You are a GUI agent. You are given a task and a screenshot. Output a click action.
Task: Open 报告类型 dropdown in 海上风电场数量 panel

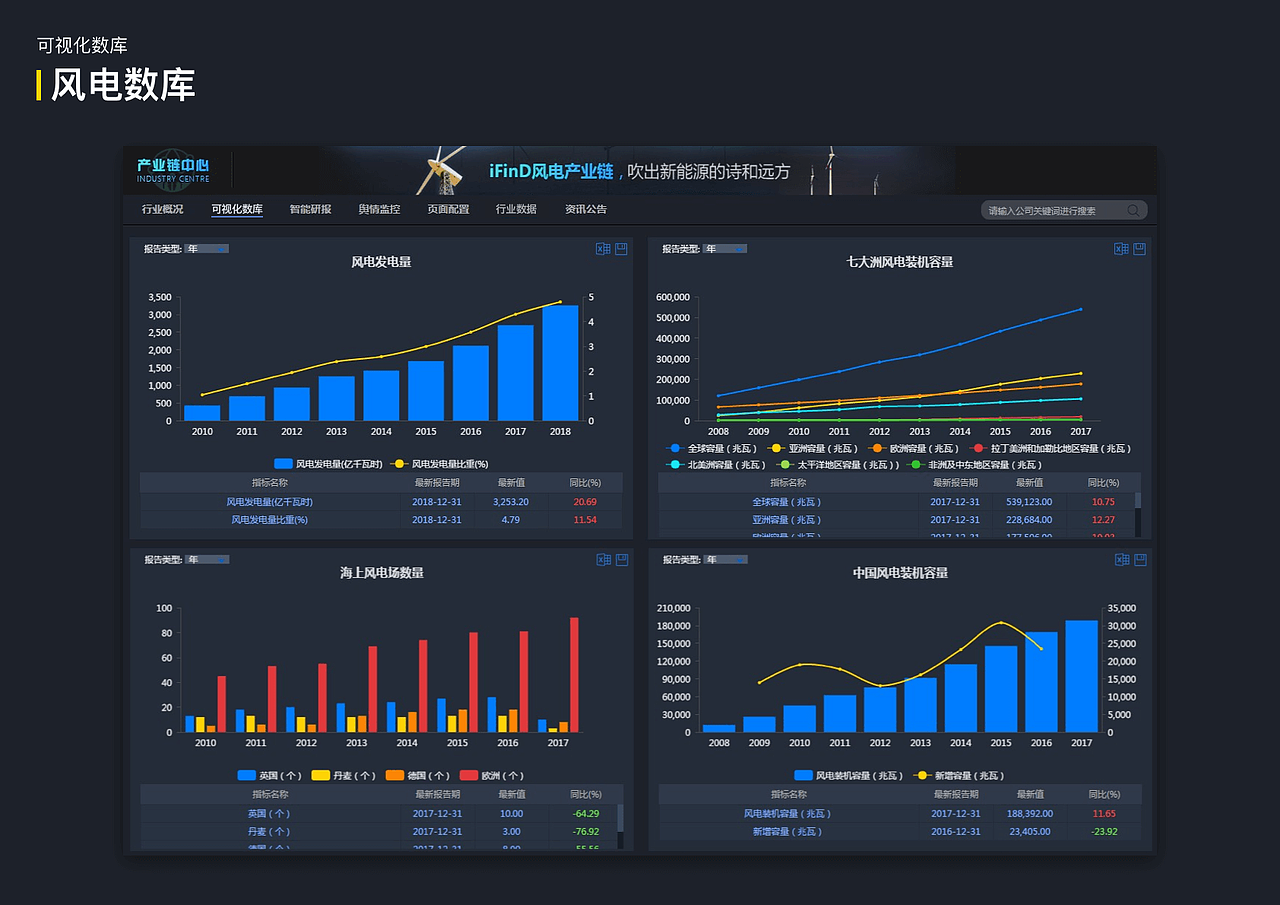click(x=207, y=560)
